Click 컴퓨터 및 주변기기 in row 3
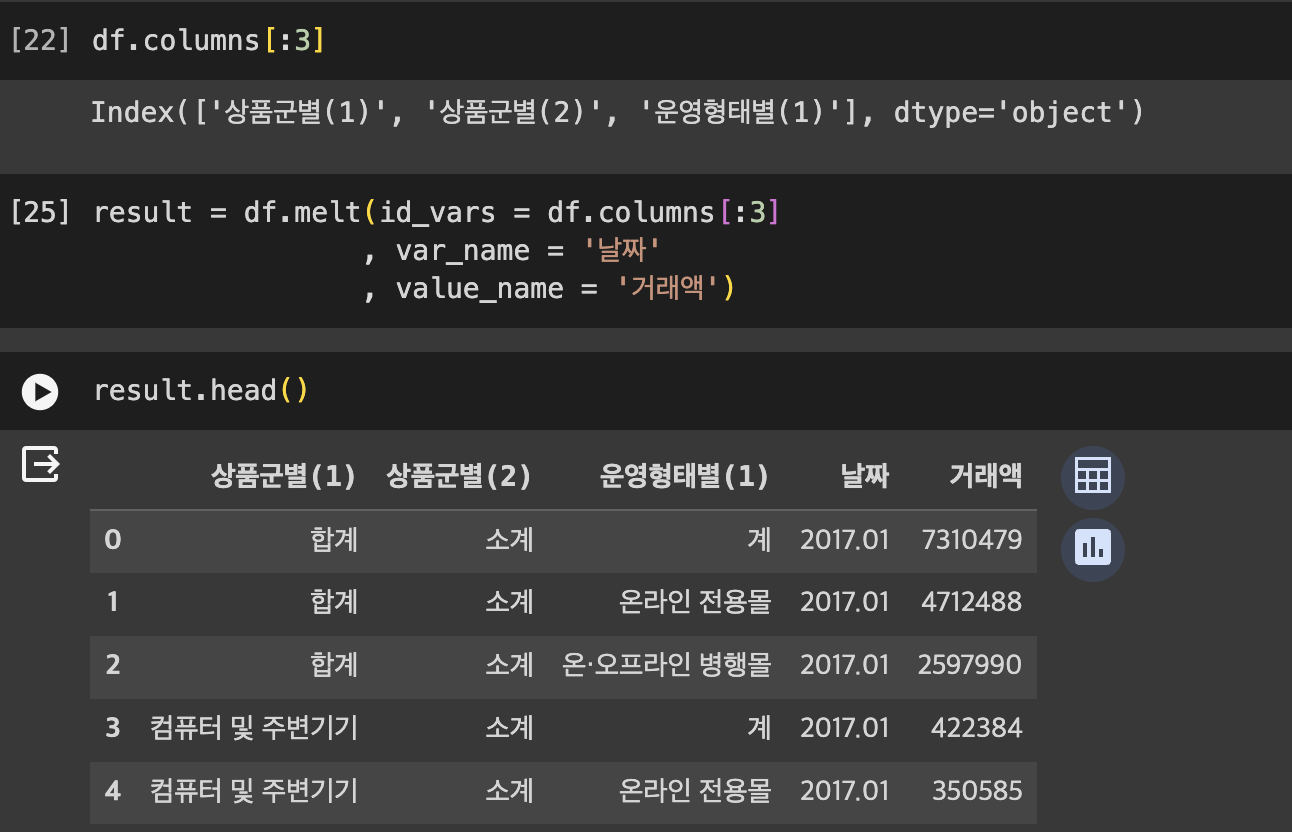Viewport: 1292px width, 832px height. (x=254, y=728)
